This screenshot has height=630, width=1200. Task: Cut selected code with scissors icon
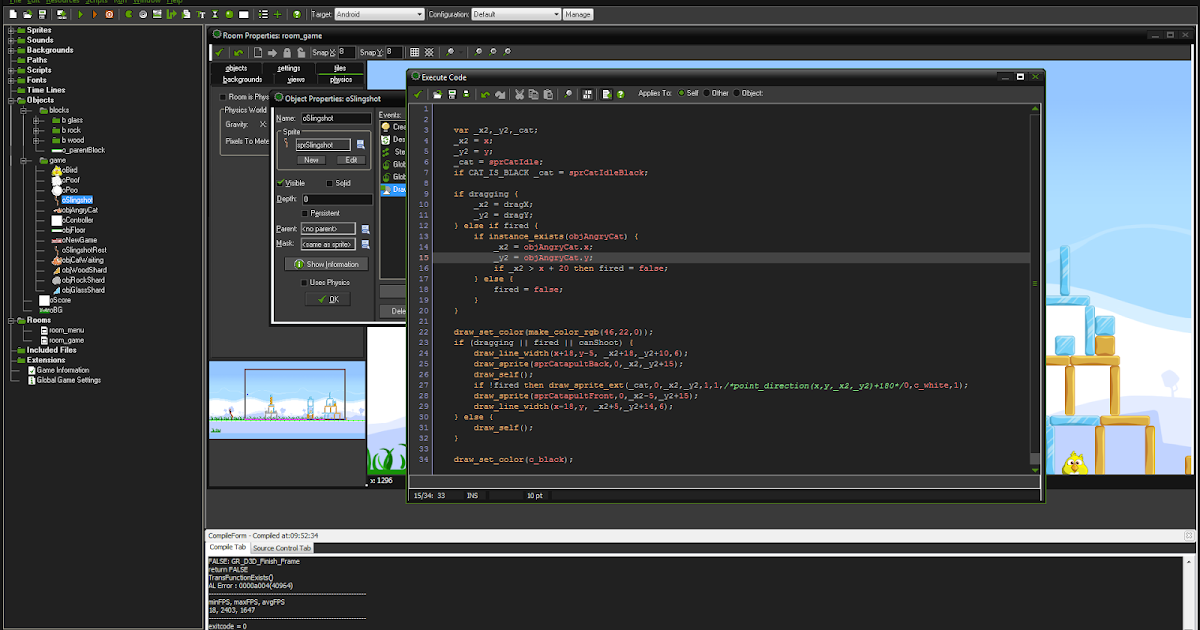tap(519, 94)
